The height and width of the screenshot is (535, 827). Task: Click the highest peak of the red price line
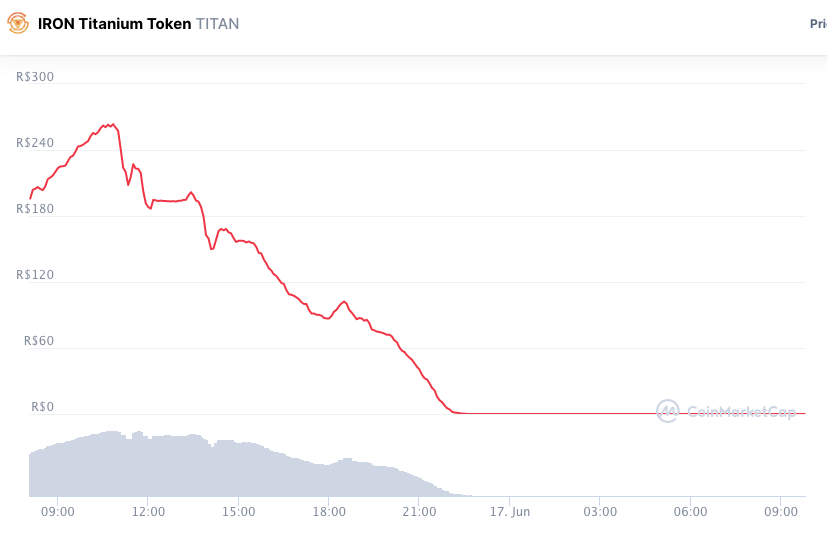[113, 124]
